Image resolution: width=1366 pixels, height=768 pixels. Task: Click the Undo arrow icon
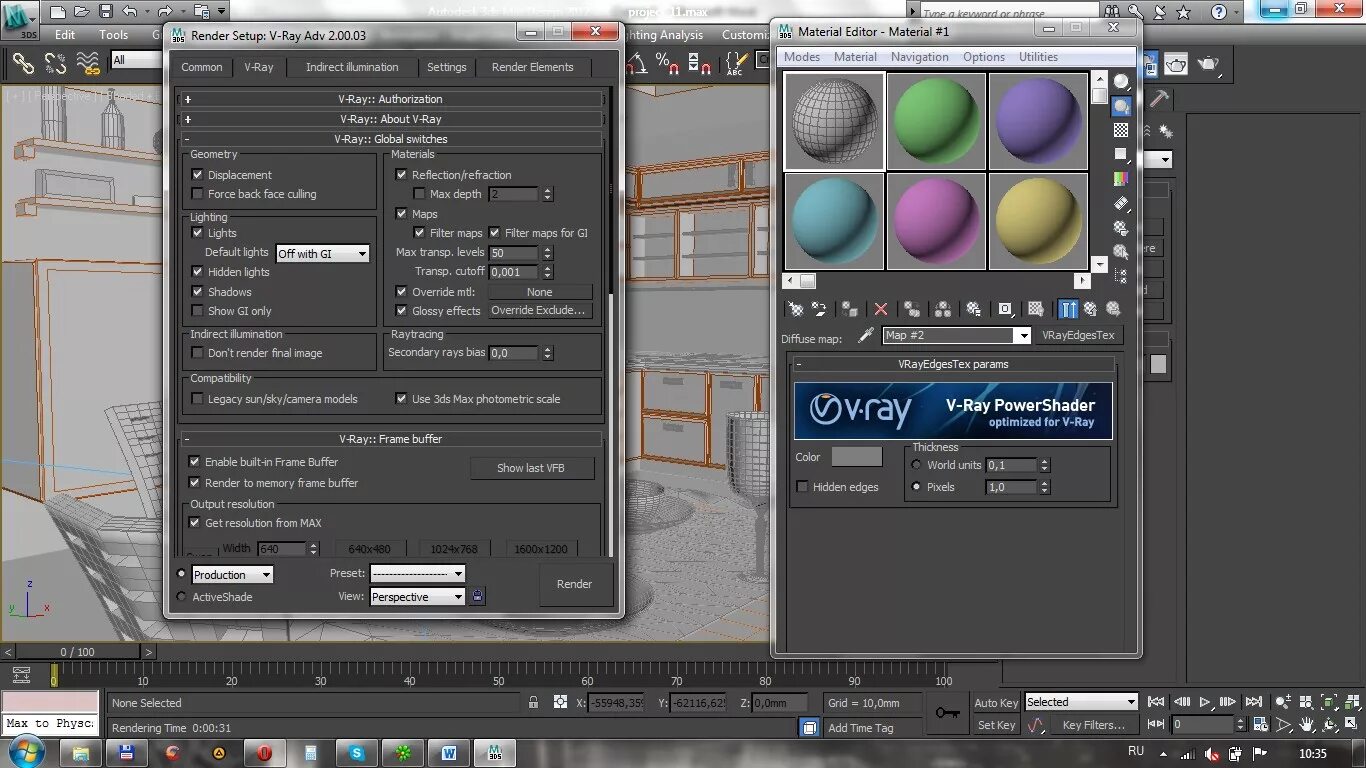(x=129, y=12)
